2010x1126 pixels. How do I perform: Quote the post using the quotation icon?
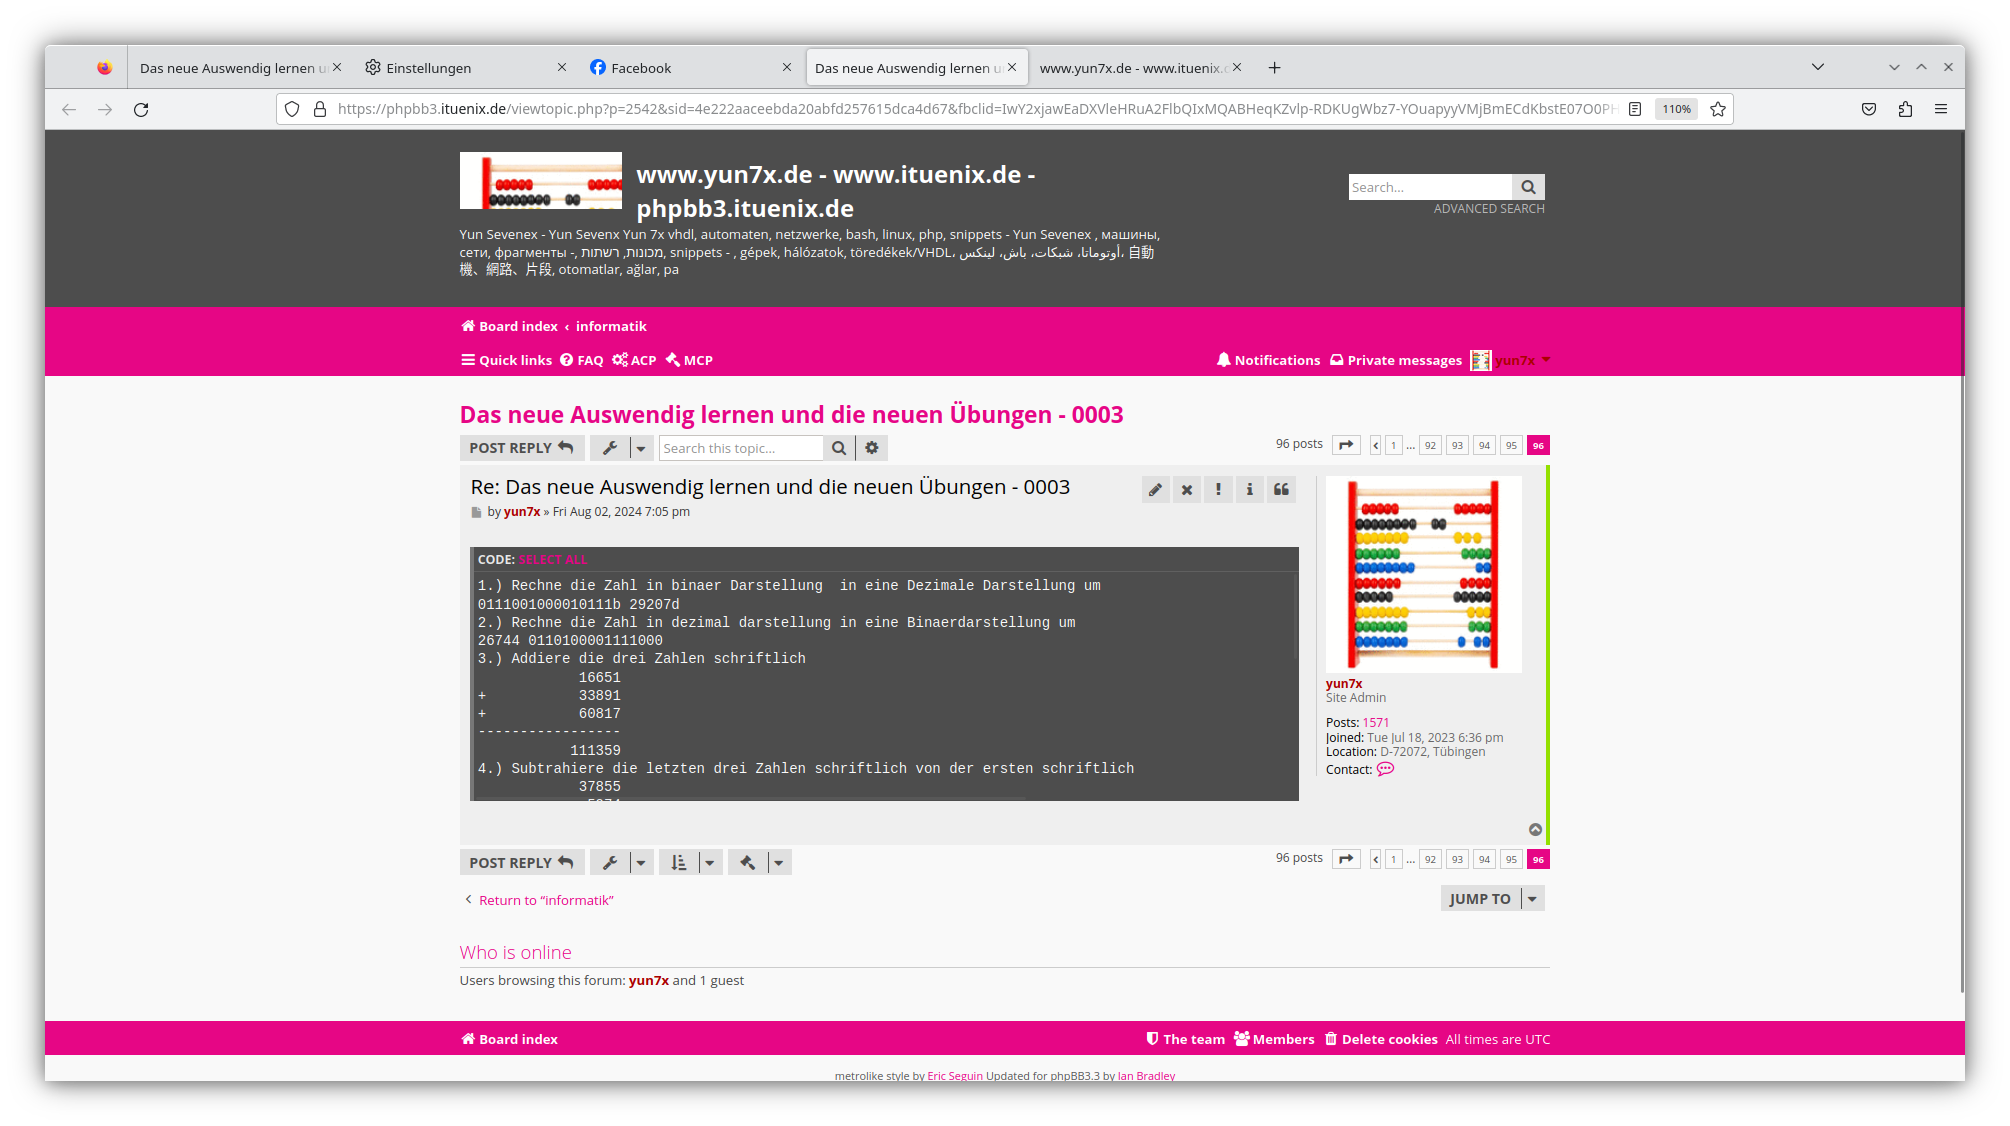[x=1282, y=489]
